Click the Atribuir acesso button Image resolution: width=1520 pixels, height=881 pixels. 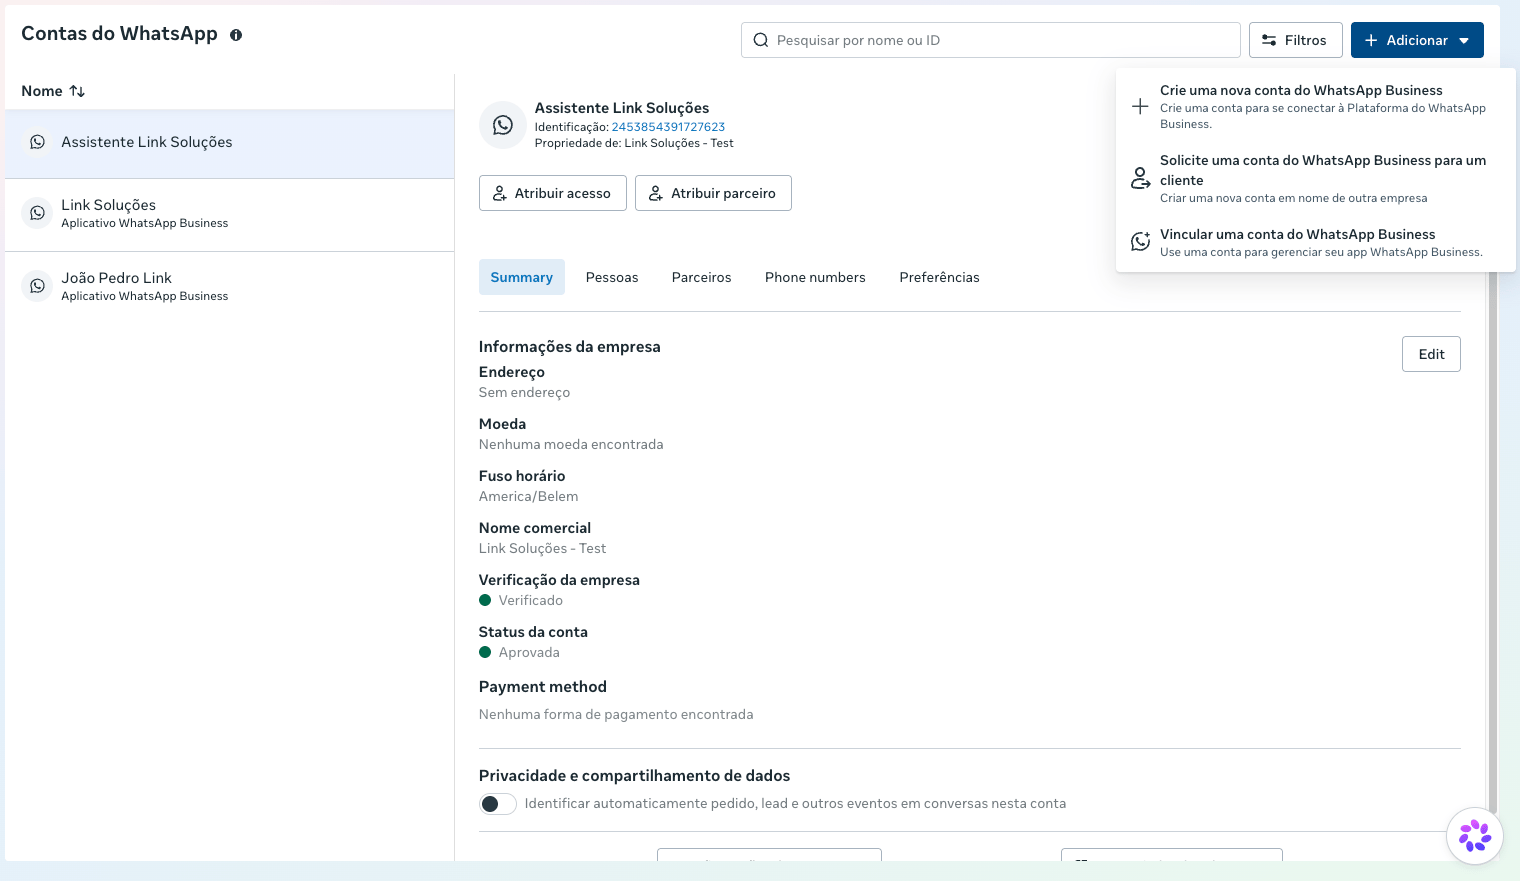tap(552, 193)
